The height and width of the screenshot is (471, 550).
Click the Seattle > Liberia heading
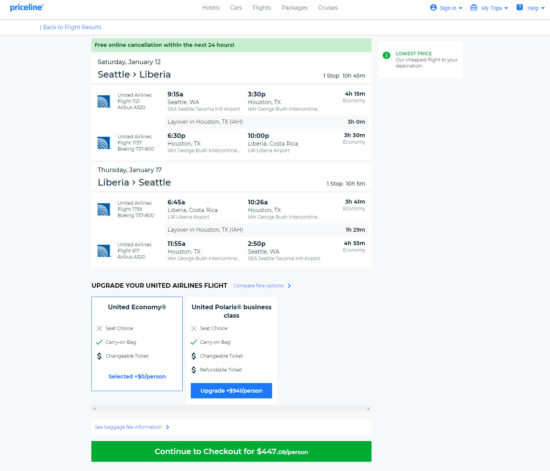click(x=134, y=75)
